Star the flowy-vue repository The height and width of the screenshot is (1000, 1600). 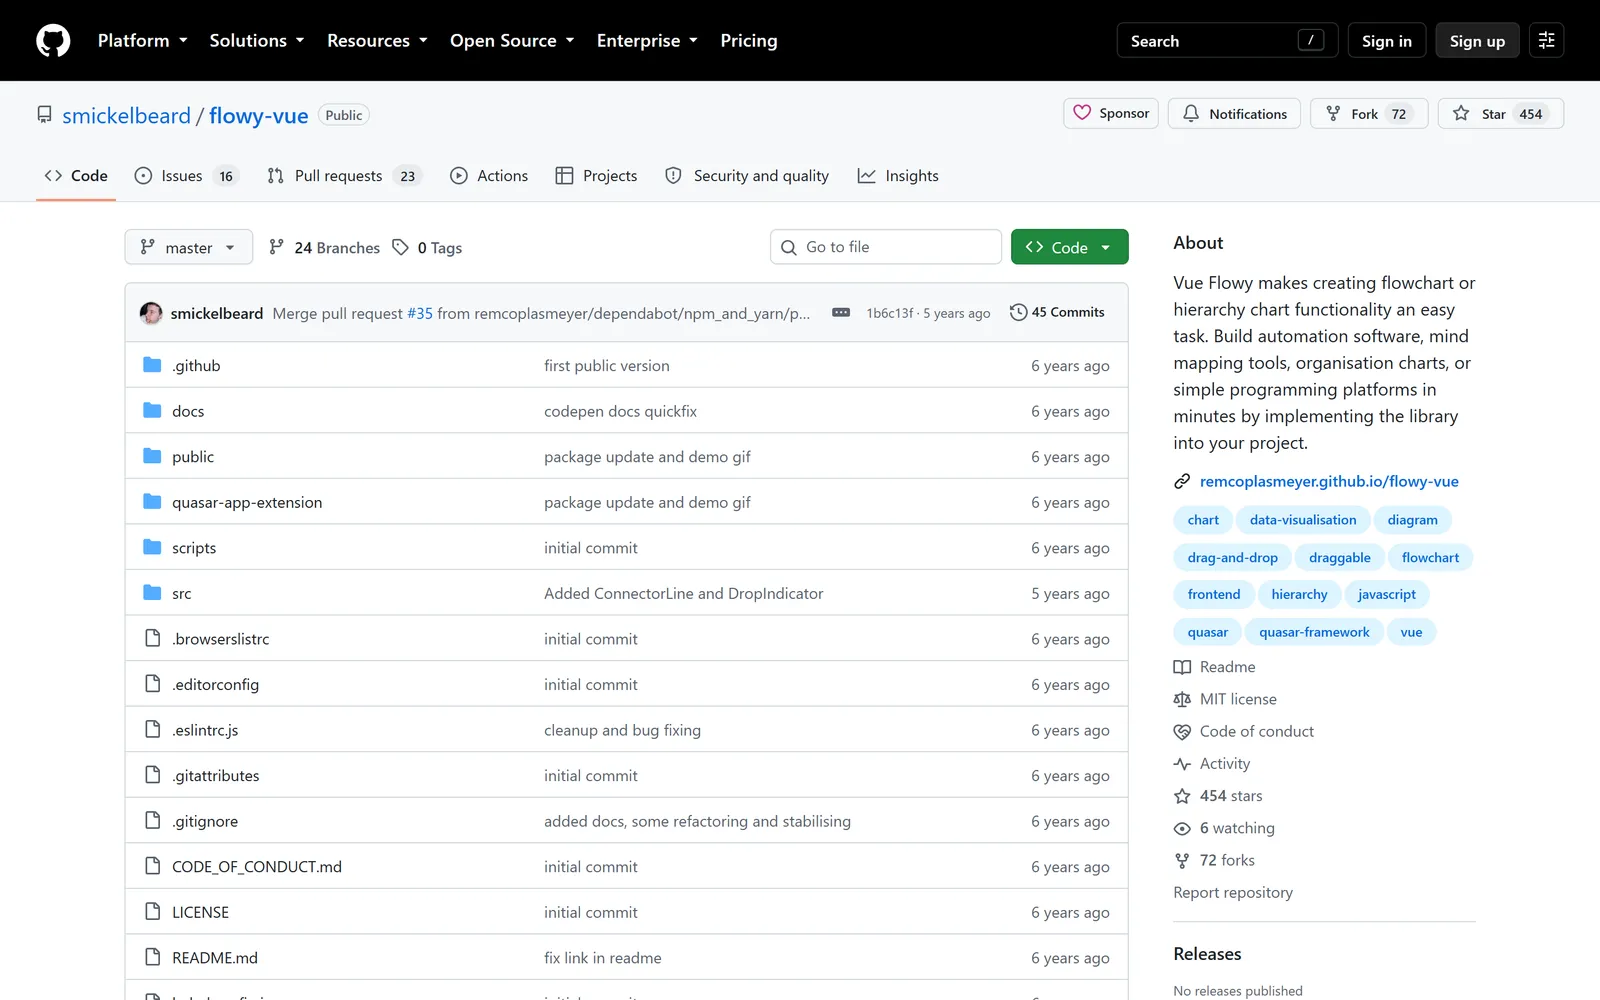pyautogui.click(x=1500, y=114)
